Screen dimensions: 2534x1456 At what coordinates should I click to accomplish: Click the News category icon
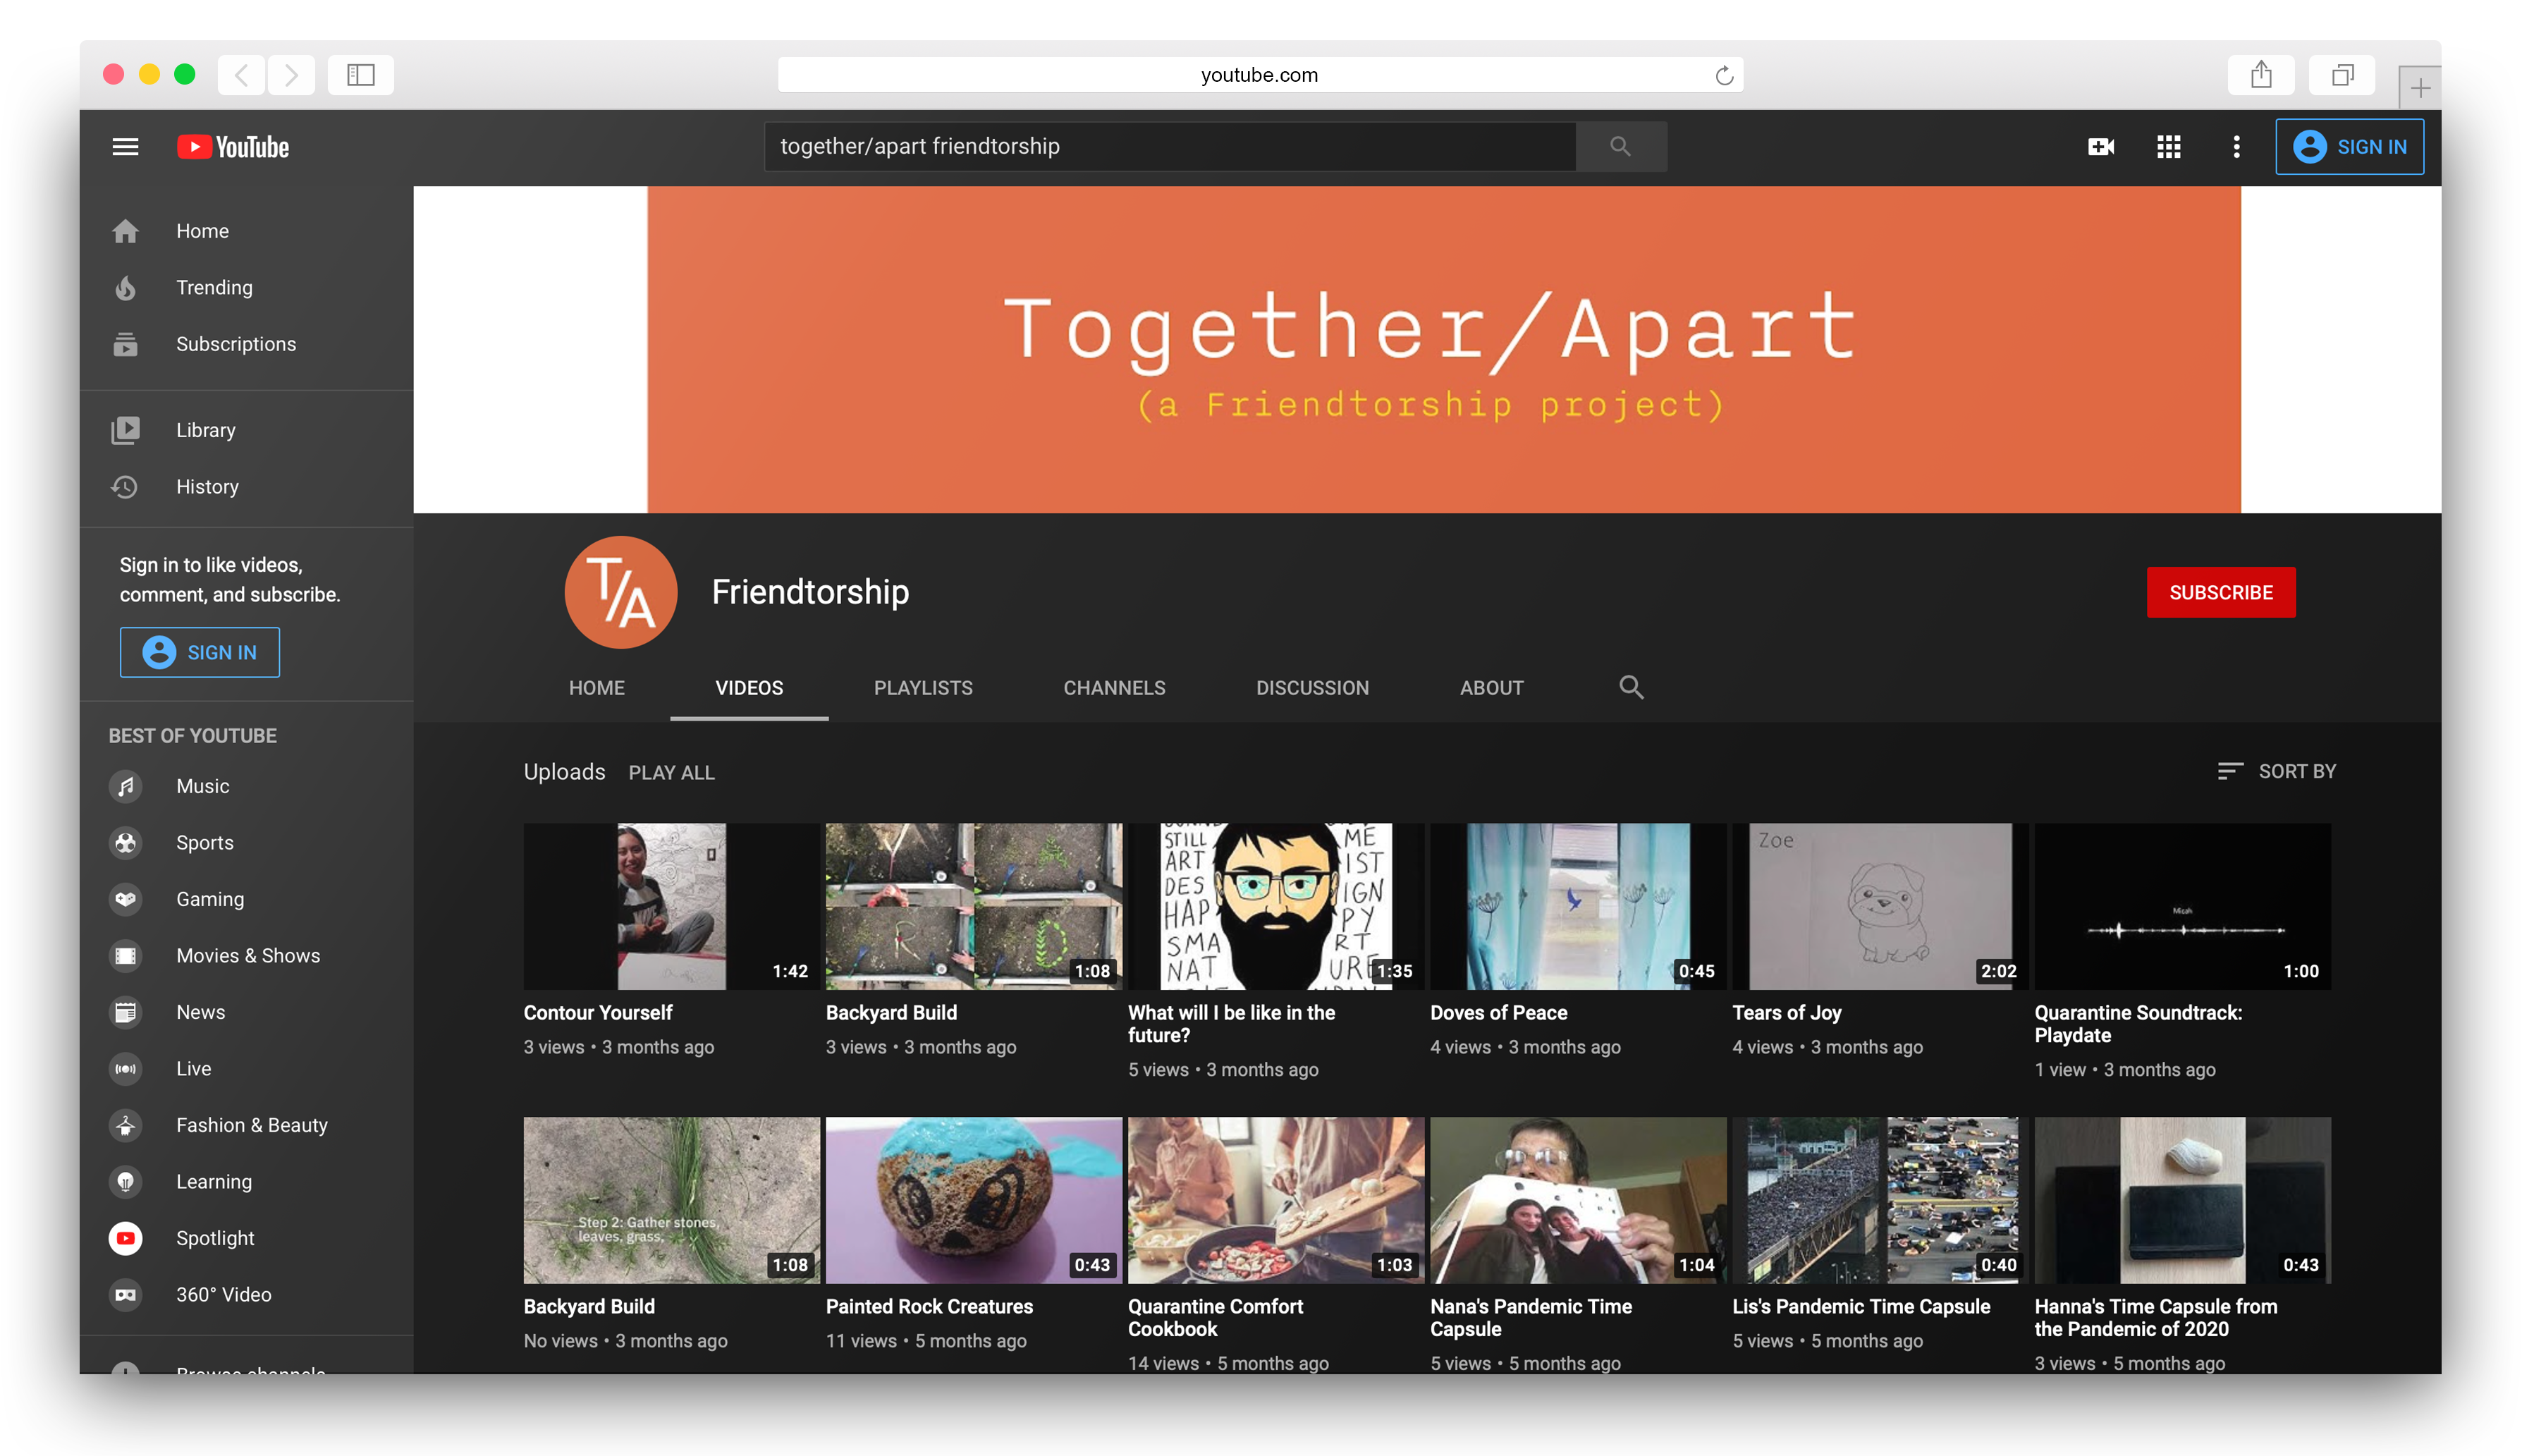pos(125,1012)
